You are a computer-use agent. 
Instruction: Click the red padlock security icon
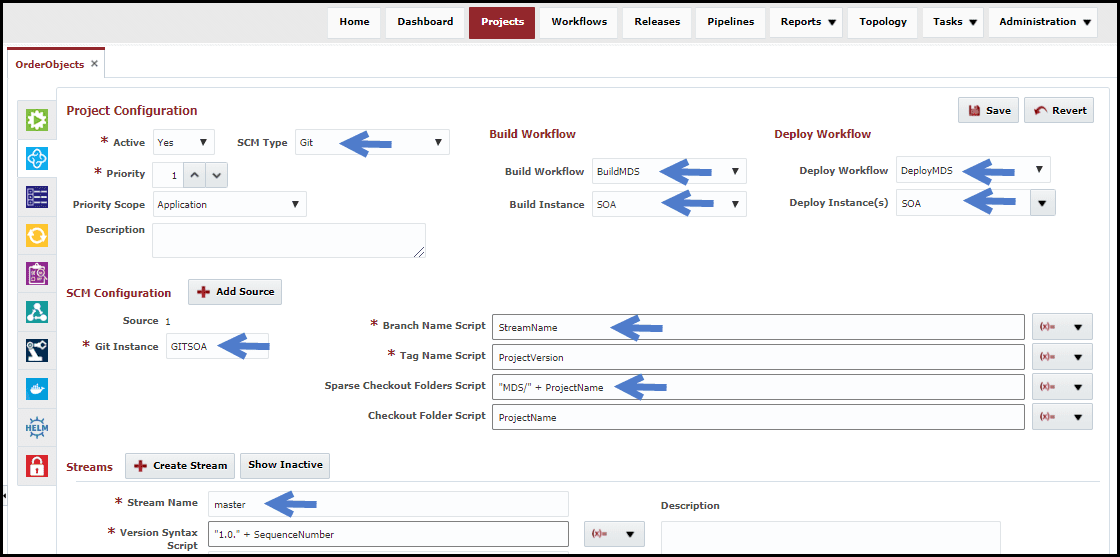coord(36,466)
